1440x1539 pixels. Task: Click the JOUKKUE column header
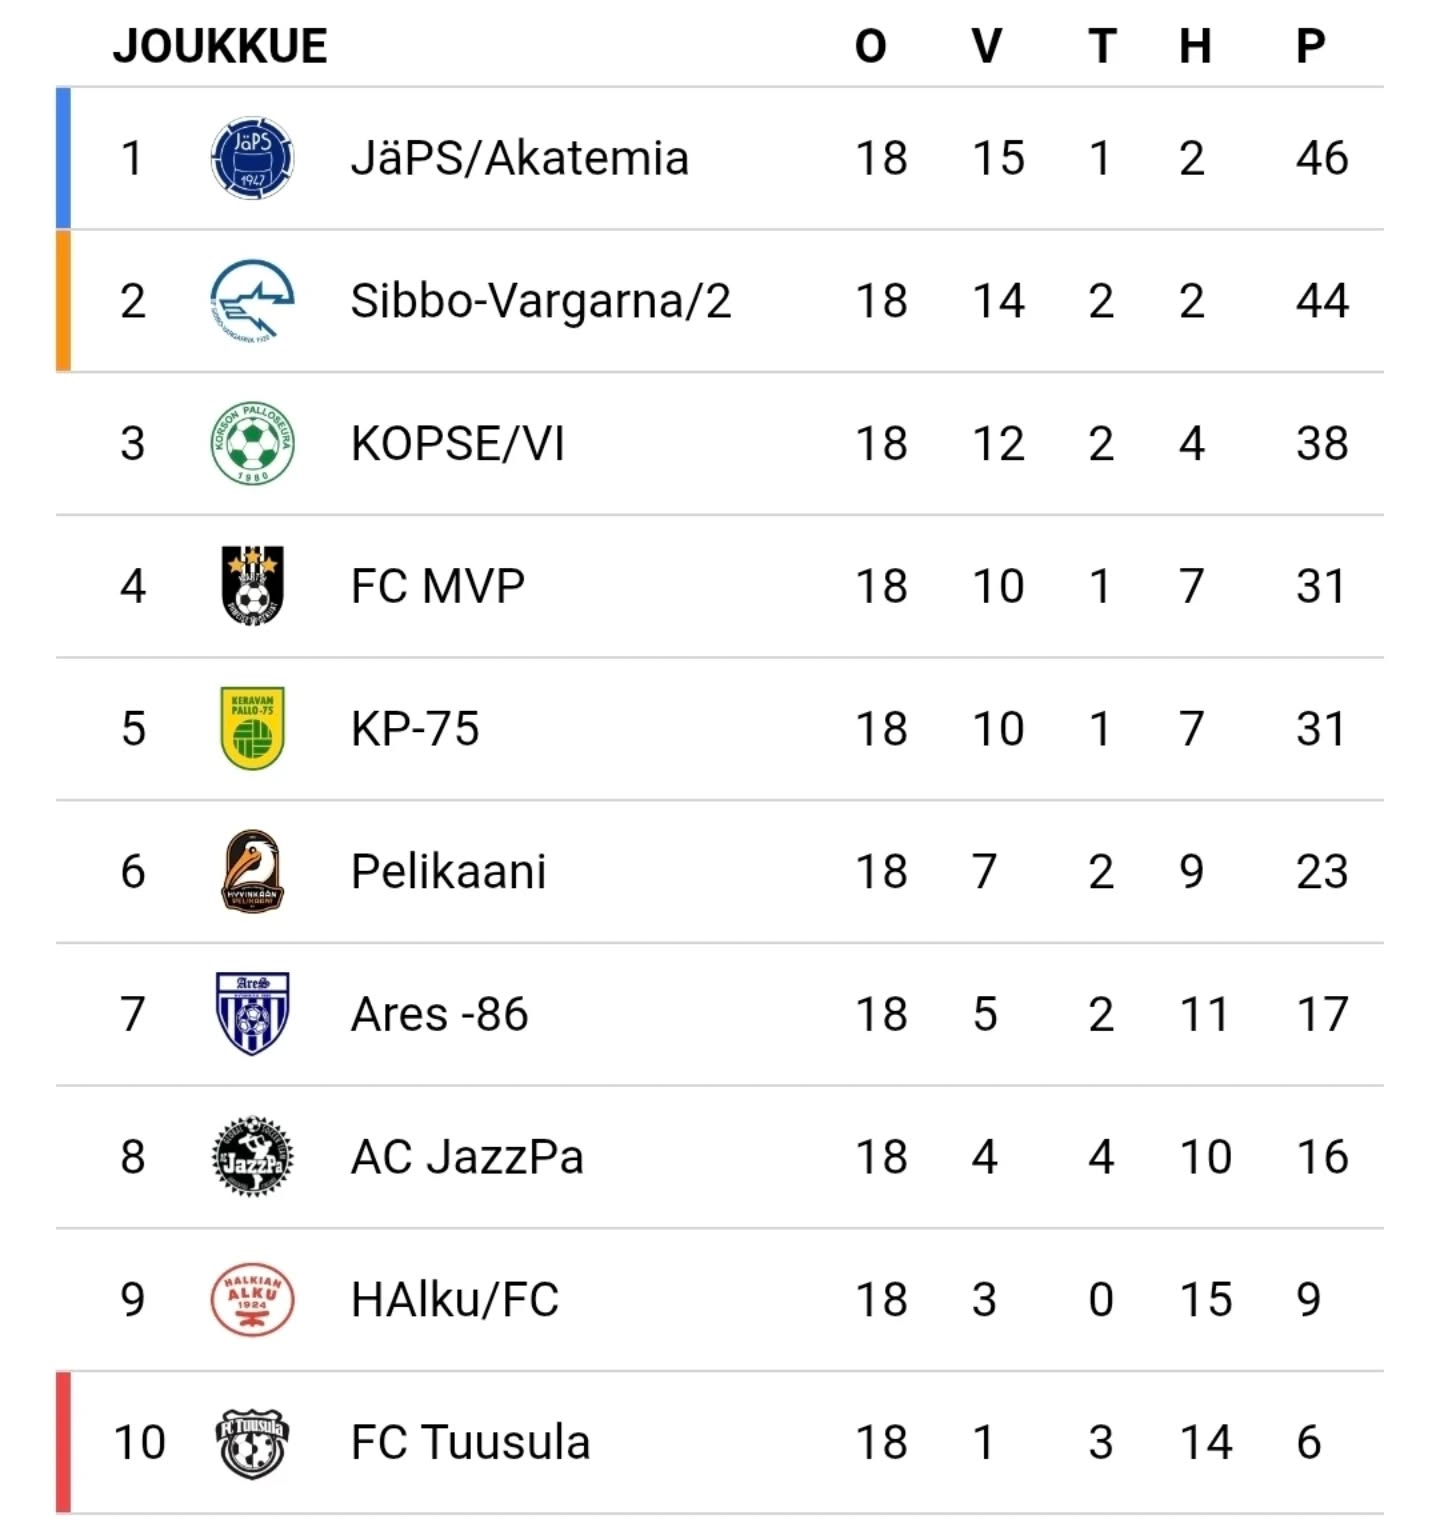point(220,46)
